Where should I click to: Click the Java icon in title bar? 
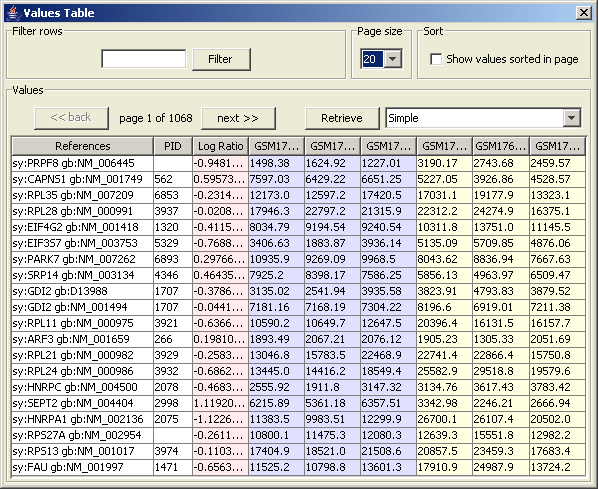(x=14, y=13)
